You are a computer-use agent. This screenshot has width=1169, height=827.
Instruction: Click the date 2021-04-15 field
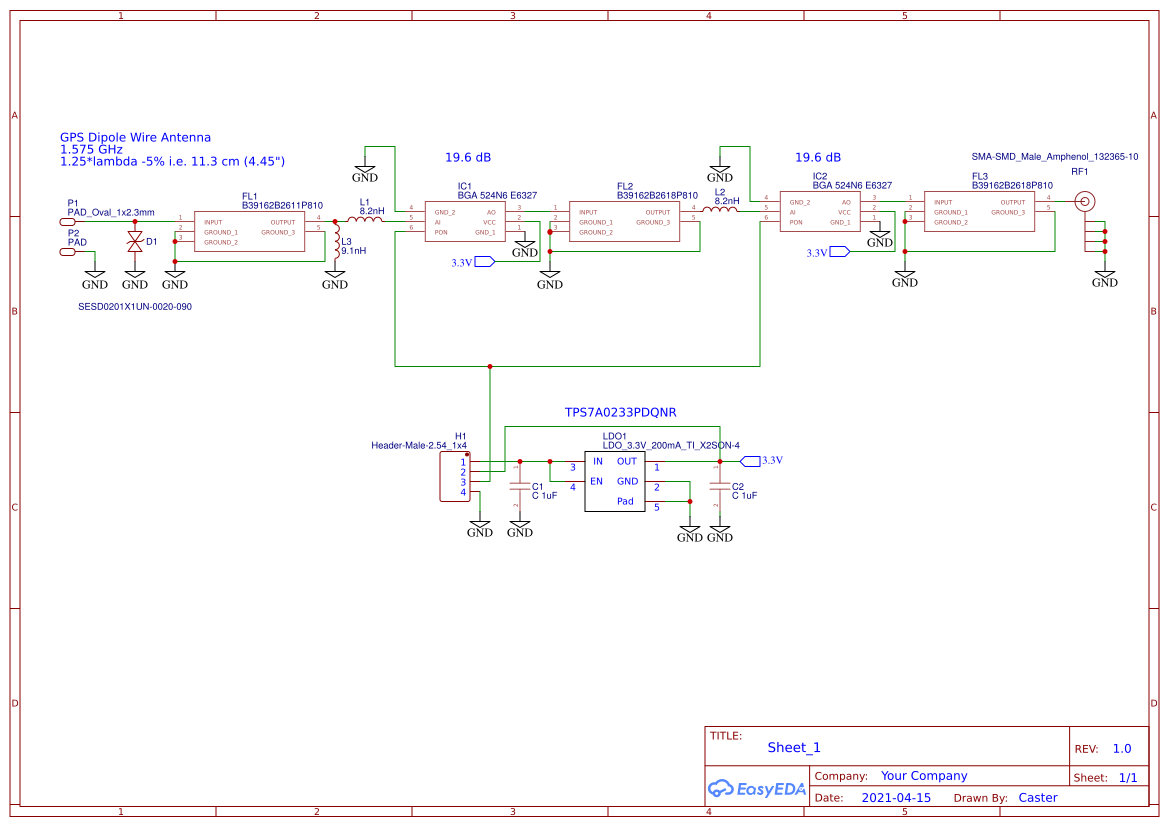897,797
